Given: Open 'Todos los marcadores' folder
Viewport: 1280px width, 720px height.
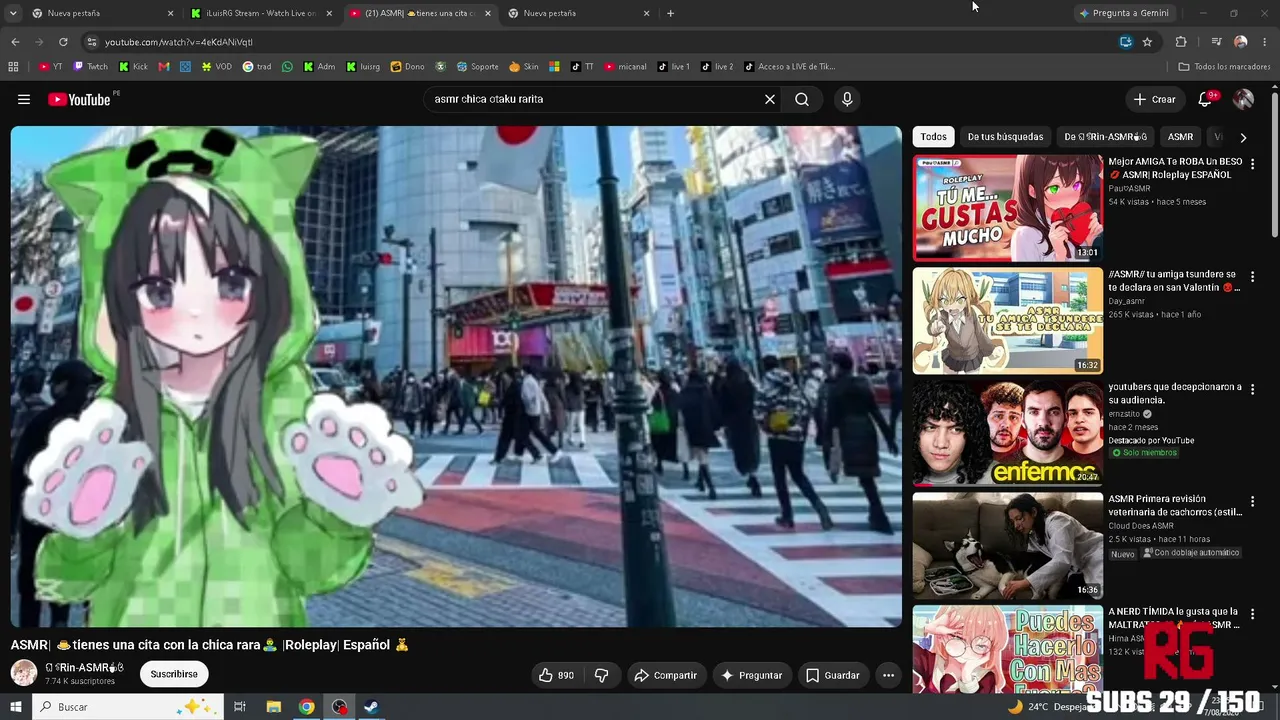Looking at the screenshot, I should click(x=1224, y=67).
